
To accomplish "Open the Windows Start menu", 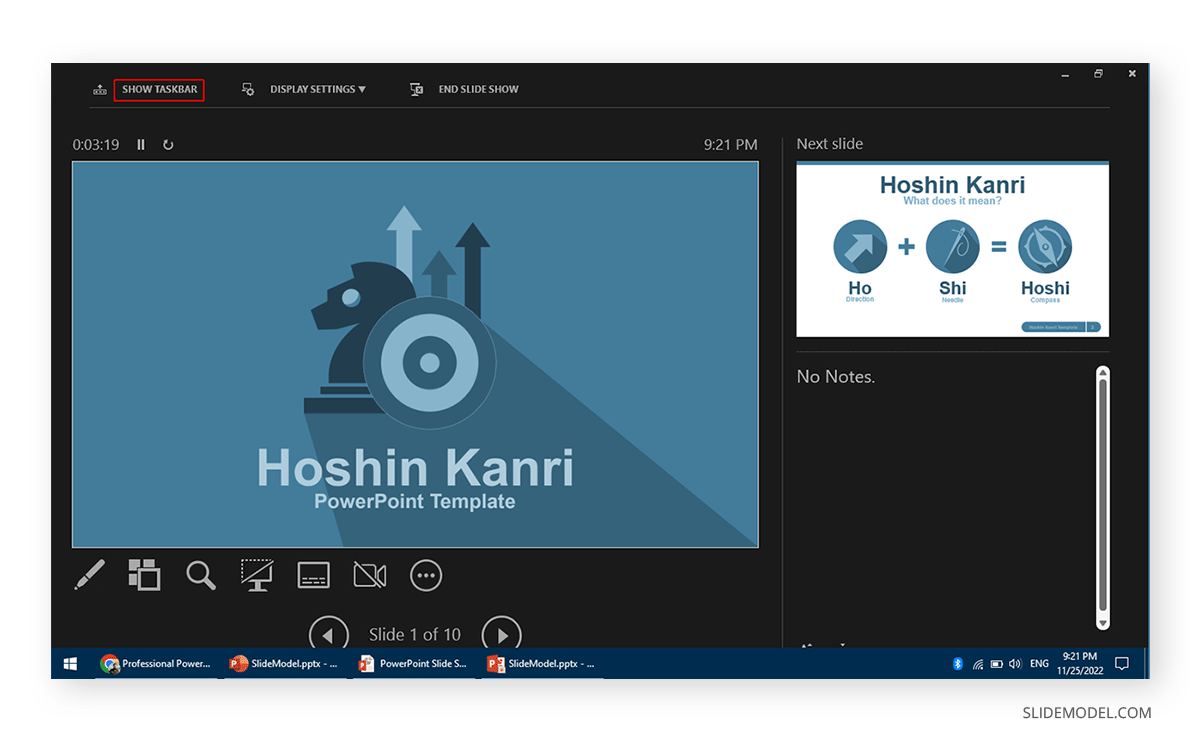I will point(71,663).
